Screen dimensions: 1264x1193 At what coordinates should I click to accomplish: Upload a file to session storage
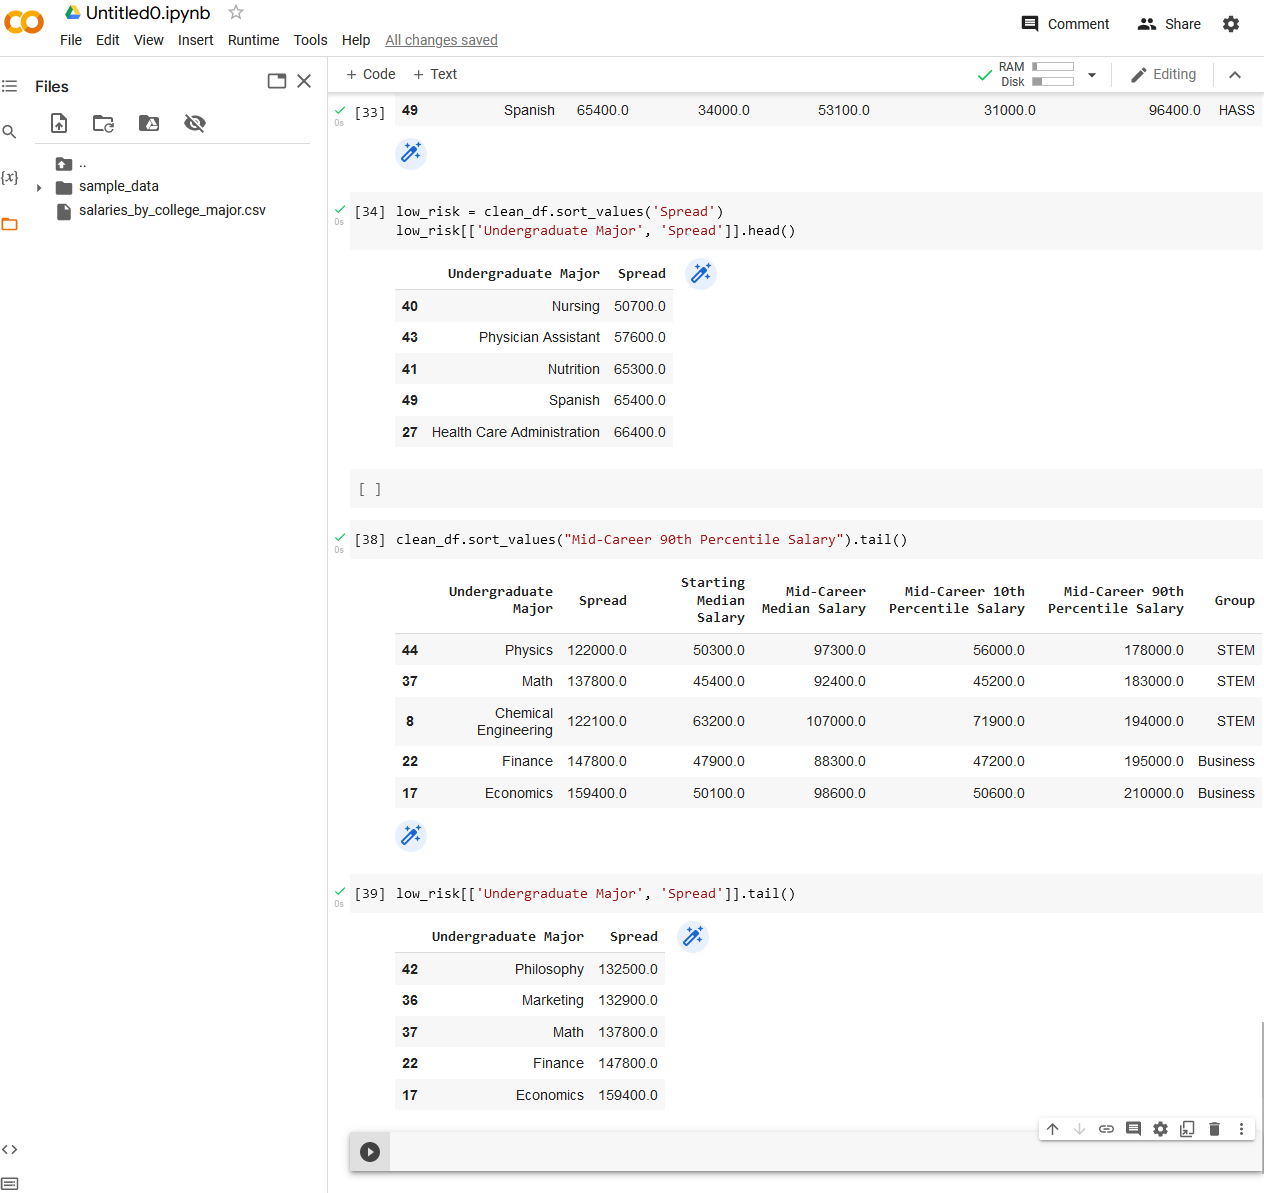[x=58, y=123]
